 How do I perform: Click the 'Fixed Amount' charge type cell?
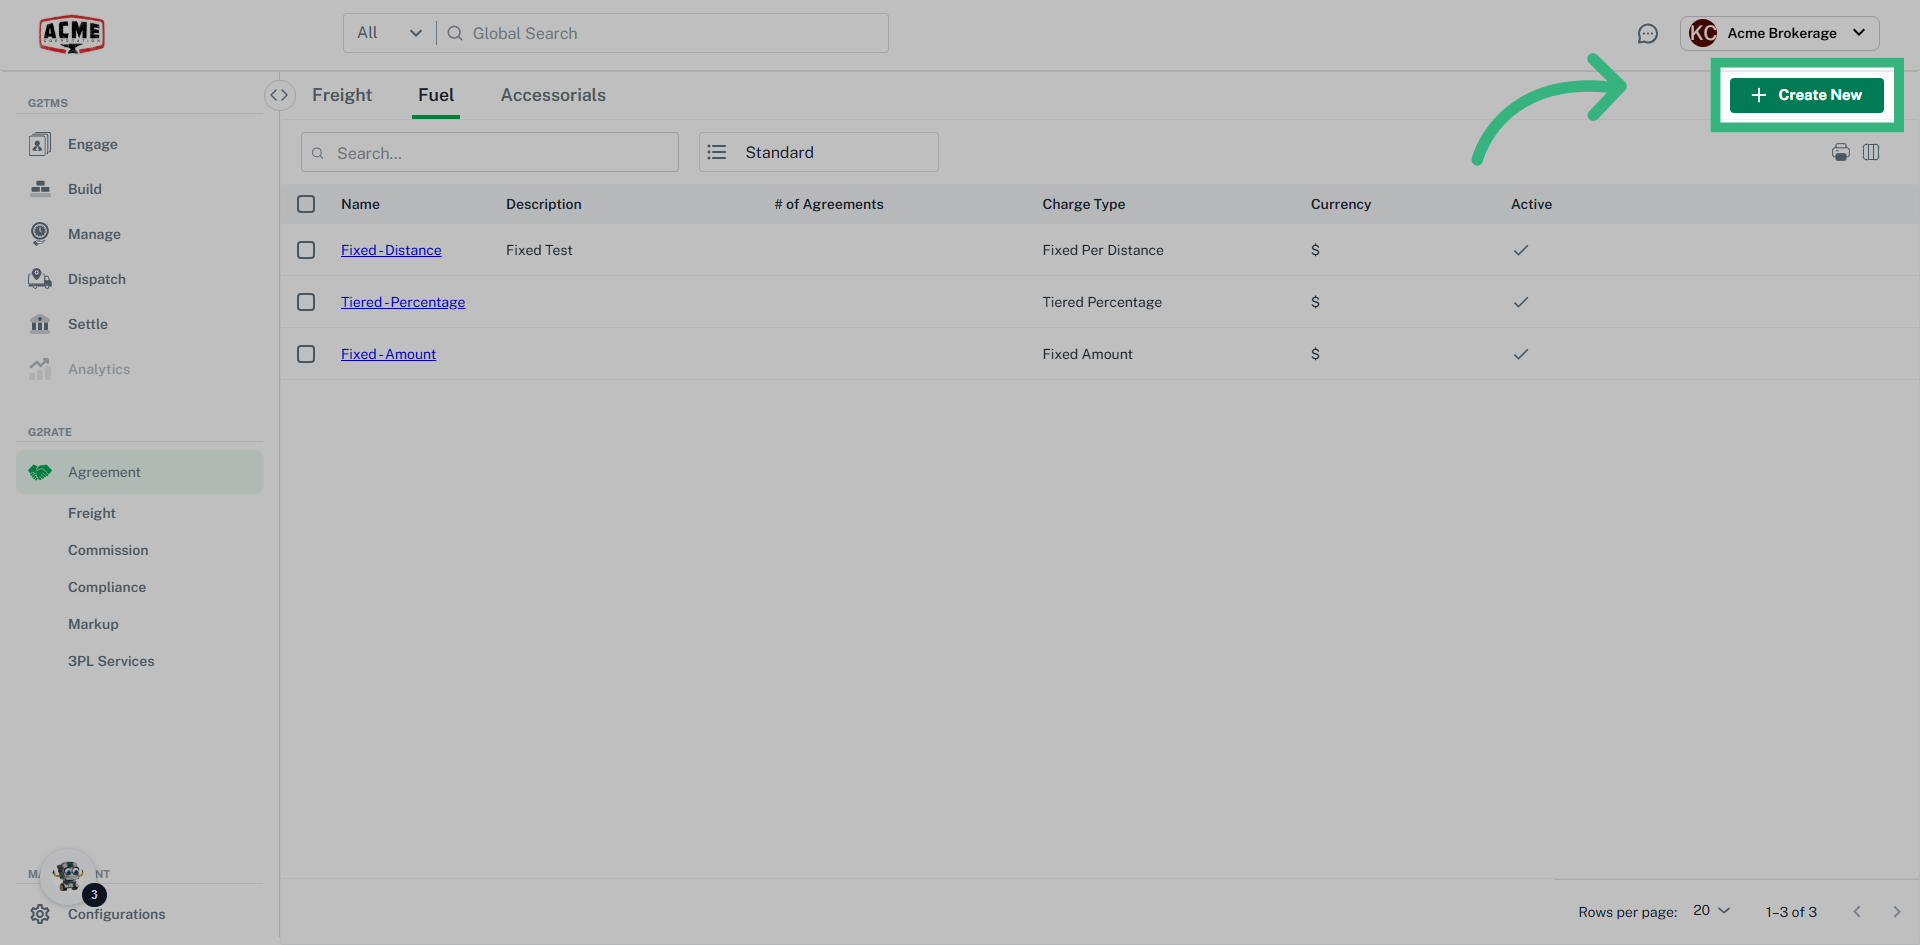click(x=1087, y=354)
